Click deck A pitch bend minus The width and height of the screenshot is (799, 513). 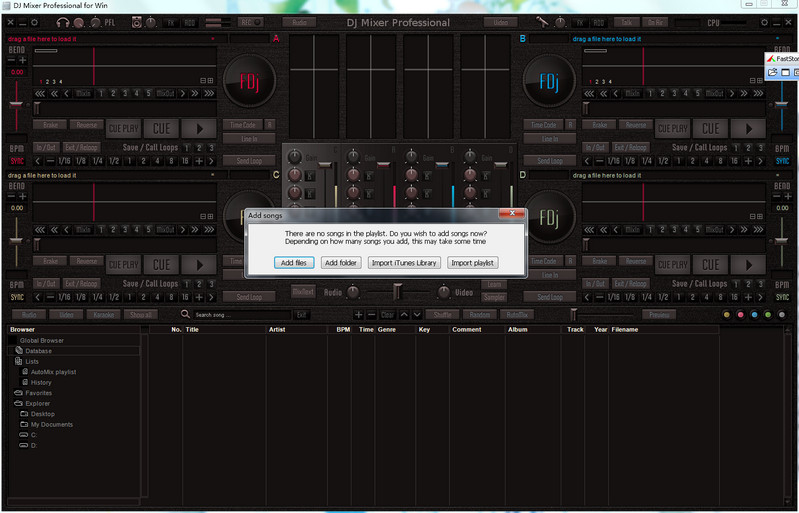click(x=12, y=60)
